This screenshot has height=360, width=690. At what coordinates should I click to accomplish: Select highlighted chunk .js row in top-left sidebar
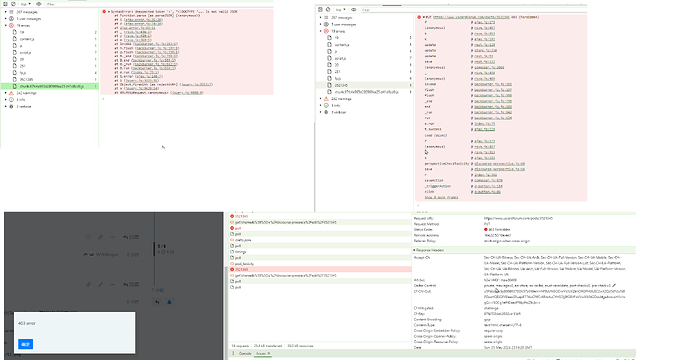click(49, 86)
